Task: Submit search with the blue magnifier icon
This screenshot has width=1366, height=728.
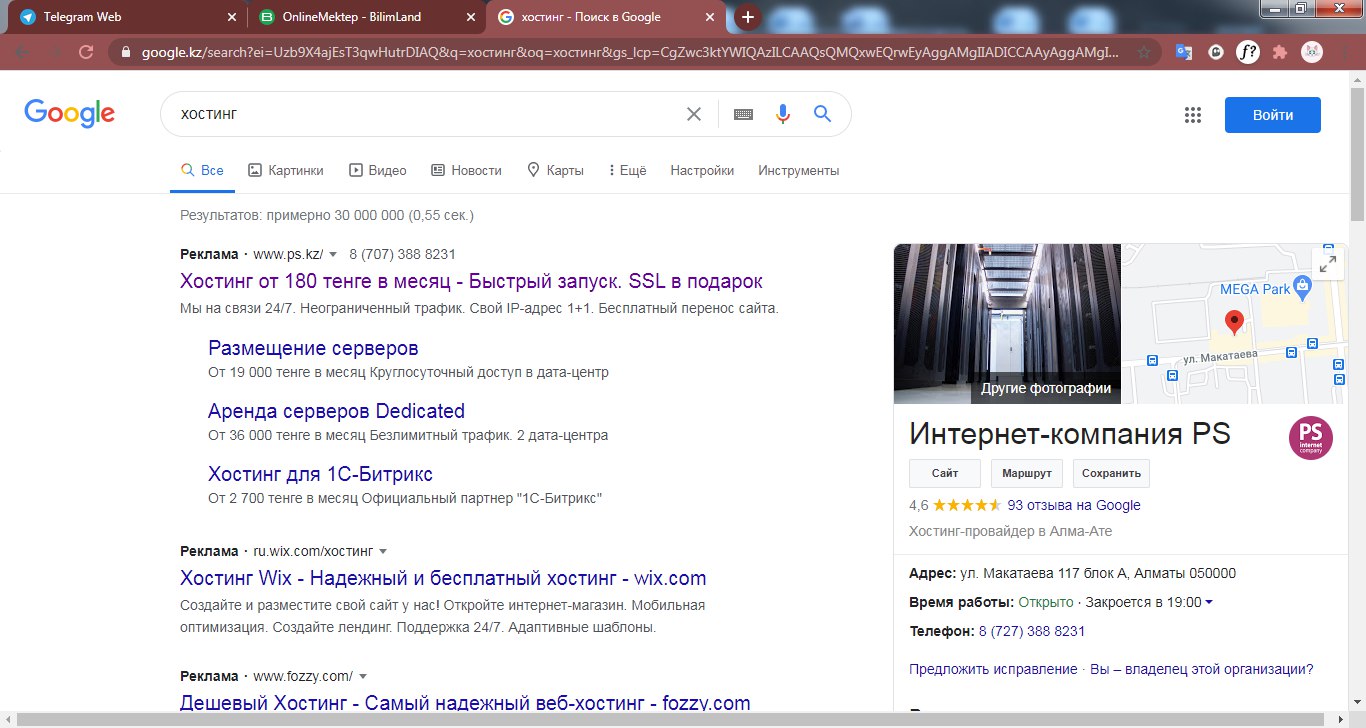Action: (822, 114)
